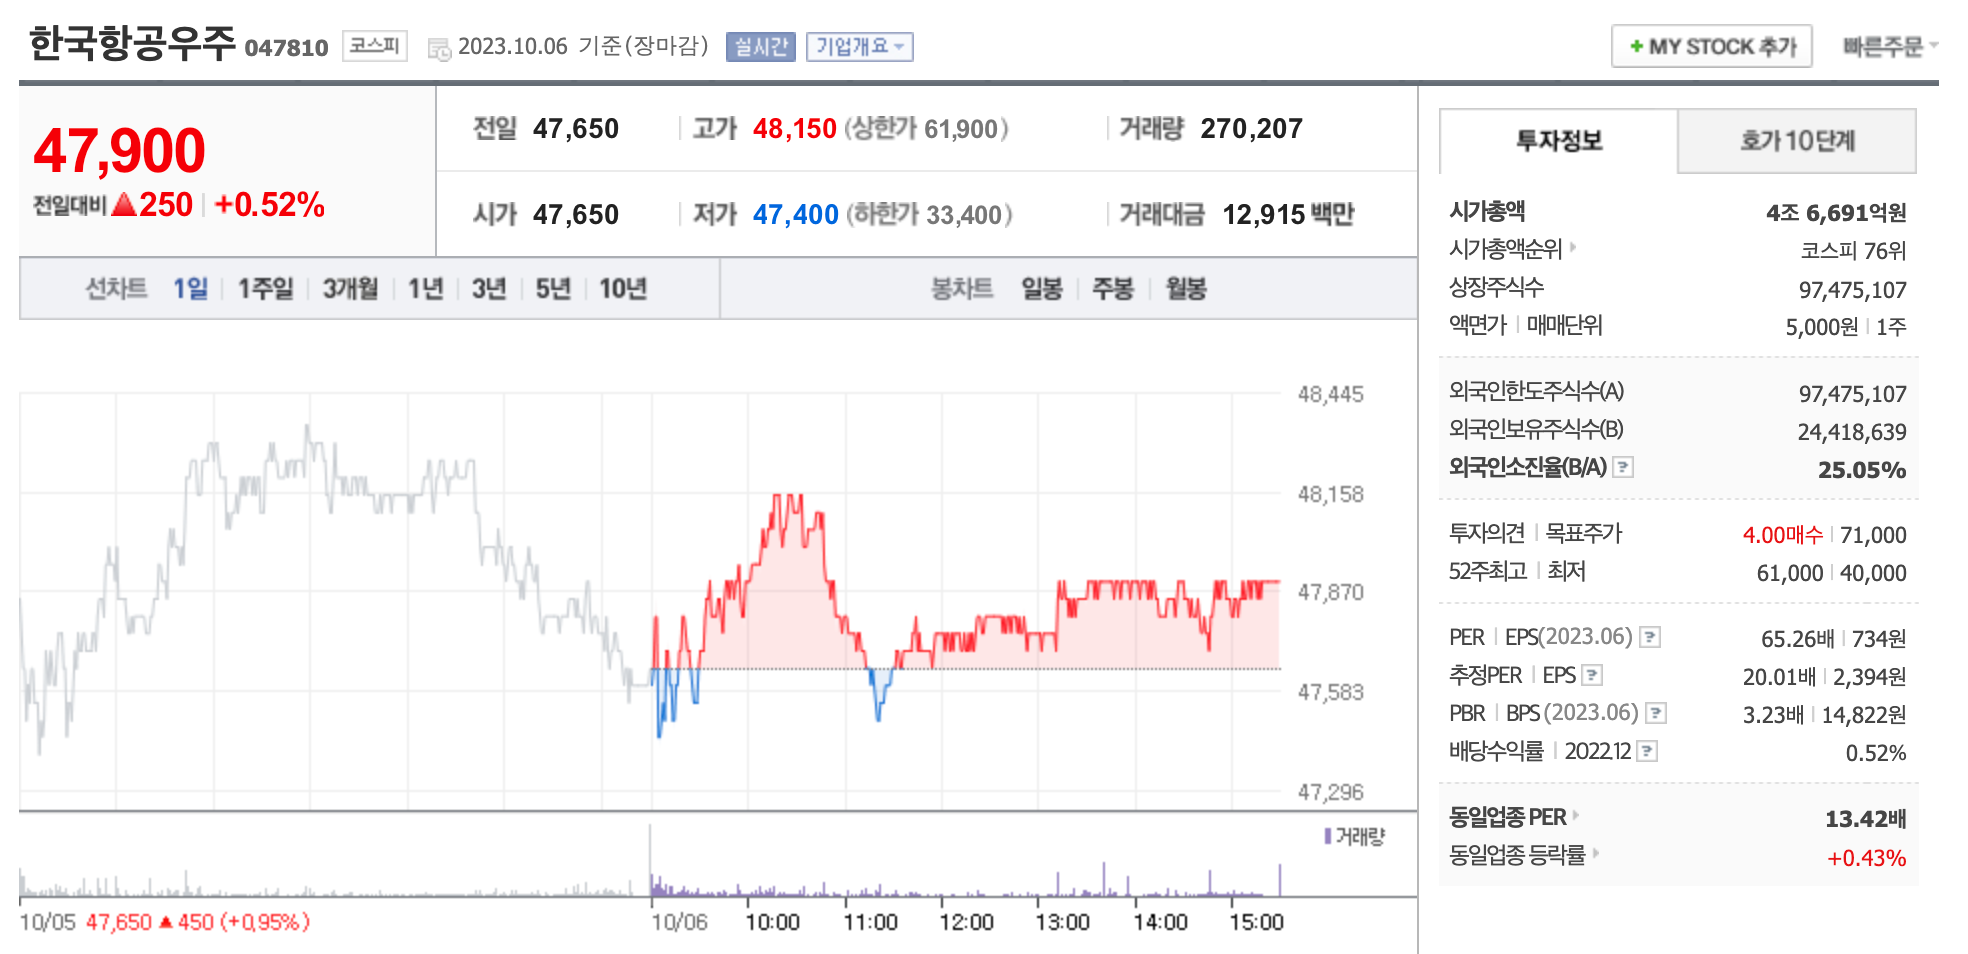The width and height of the screenshot is (1968, 954).
Task: Click the low price 47,400
Action: coord(795,215)
